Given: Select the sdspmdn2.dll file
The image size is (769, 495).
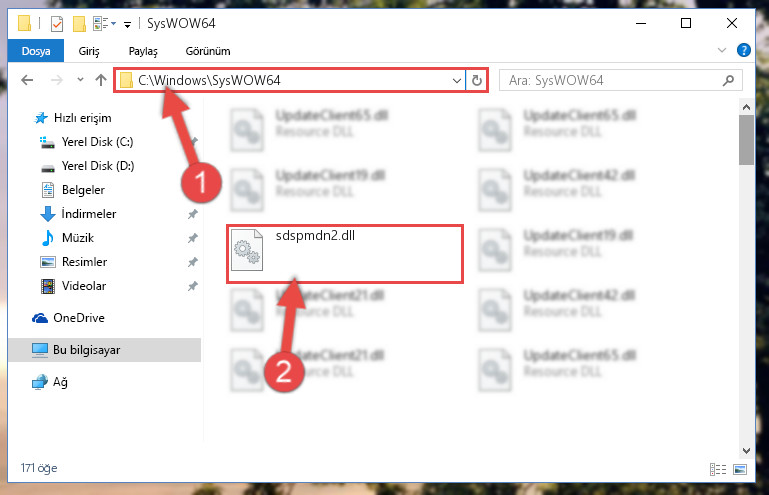Looking at the screenshot, I should [345, 254].
